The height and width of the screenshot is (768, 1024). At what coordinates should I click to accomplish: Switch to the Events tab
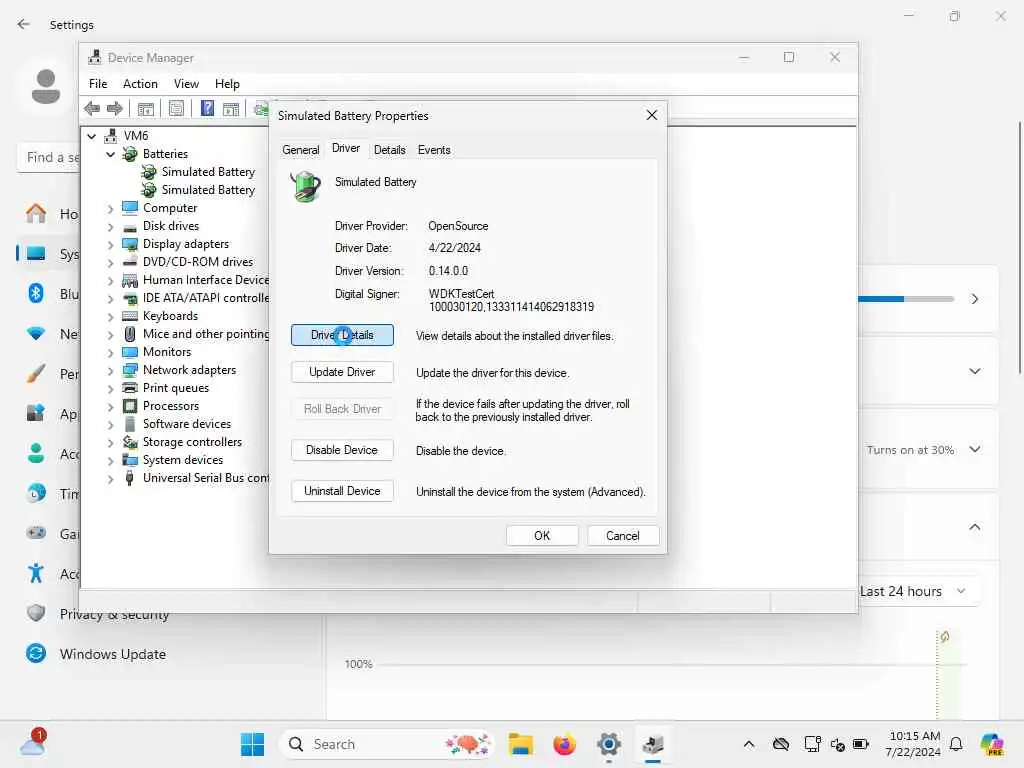point(434,150)
